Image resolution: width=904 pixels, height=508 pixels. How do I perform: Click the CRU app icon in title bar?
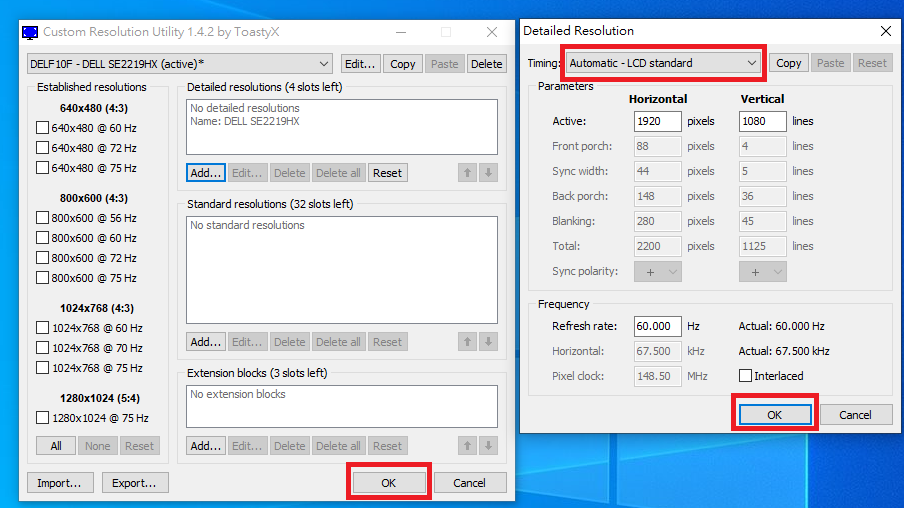30,32
